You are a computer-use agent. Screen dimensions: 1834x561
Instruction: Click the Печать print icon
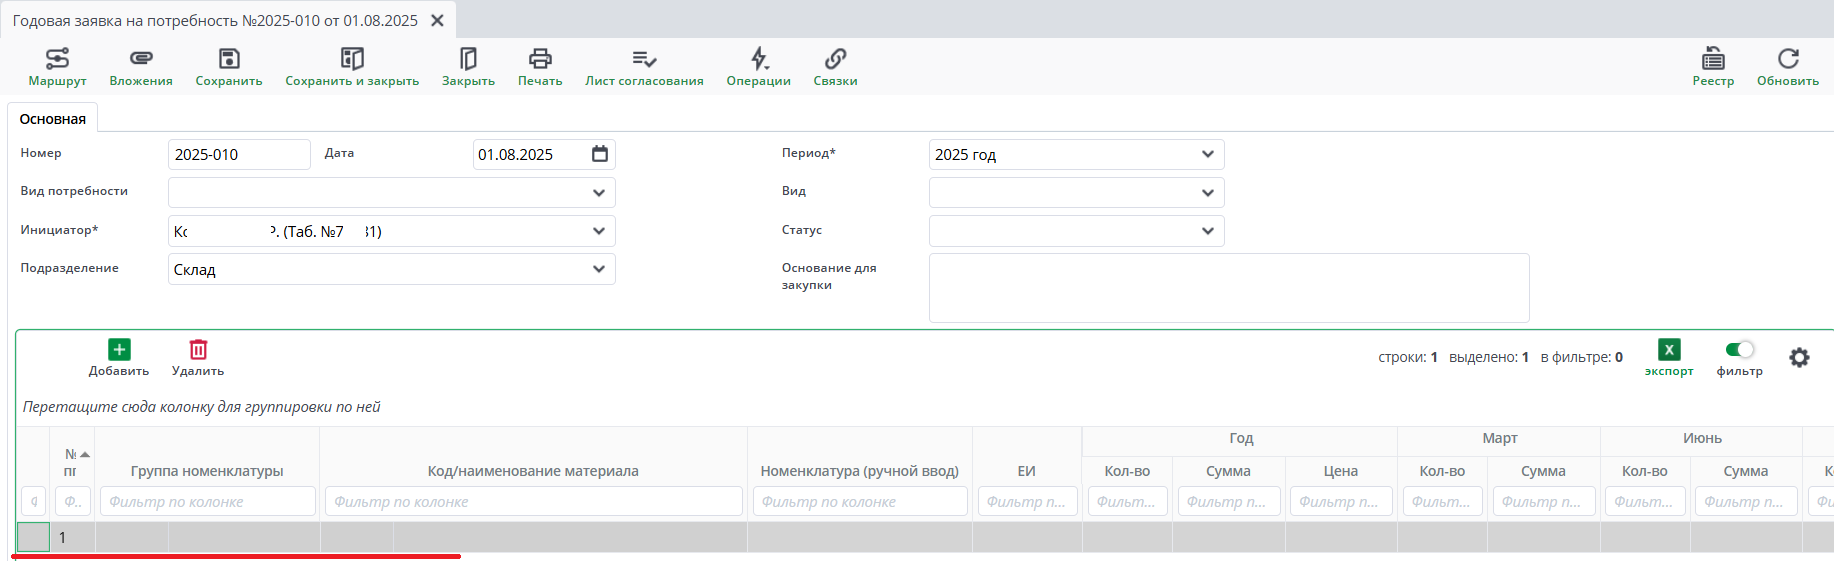[x=540, y=59]
